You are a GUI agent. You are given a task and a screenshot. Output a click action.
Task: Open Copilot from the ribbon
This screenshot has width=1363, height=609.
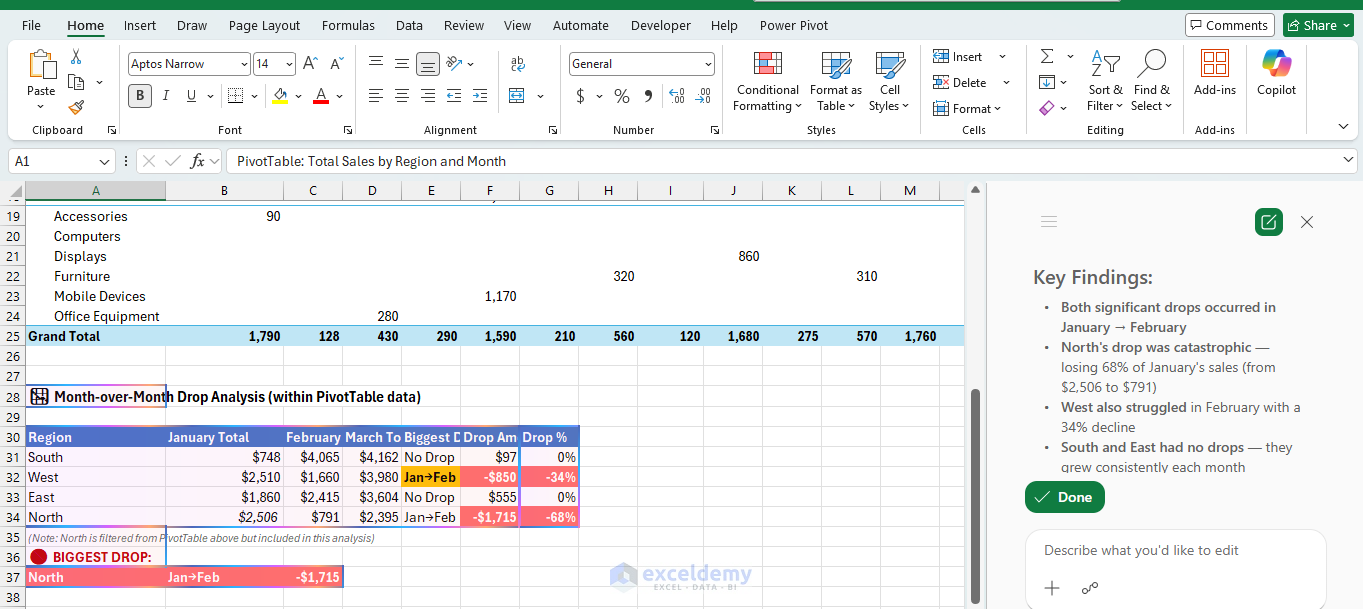[1277, 73]
